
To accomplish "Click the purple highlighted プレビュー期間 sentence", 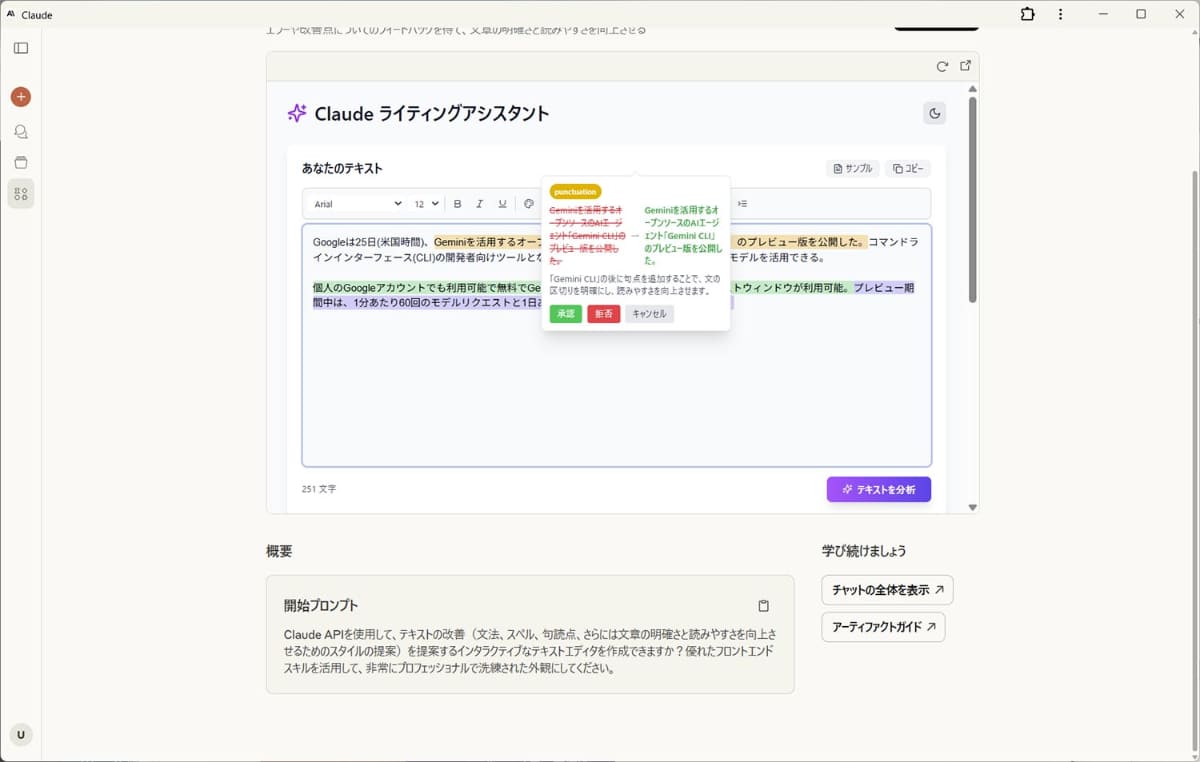I will [x=427, y=303].
